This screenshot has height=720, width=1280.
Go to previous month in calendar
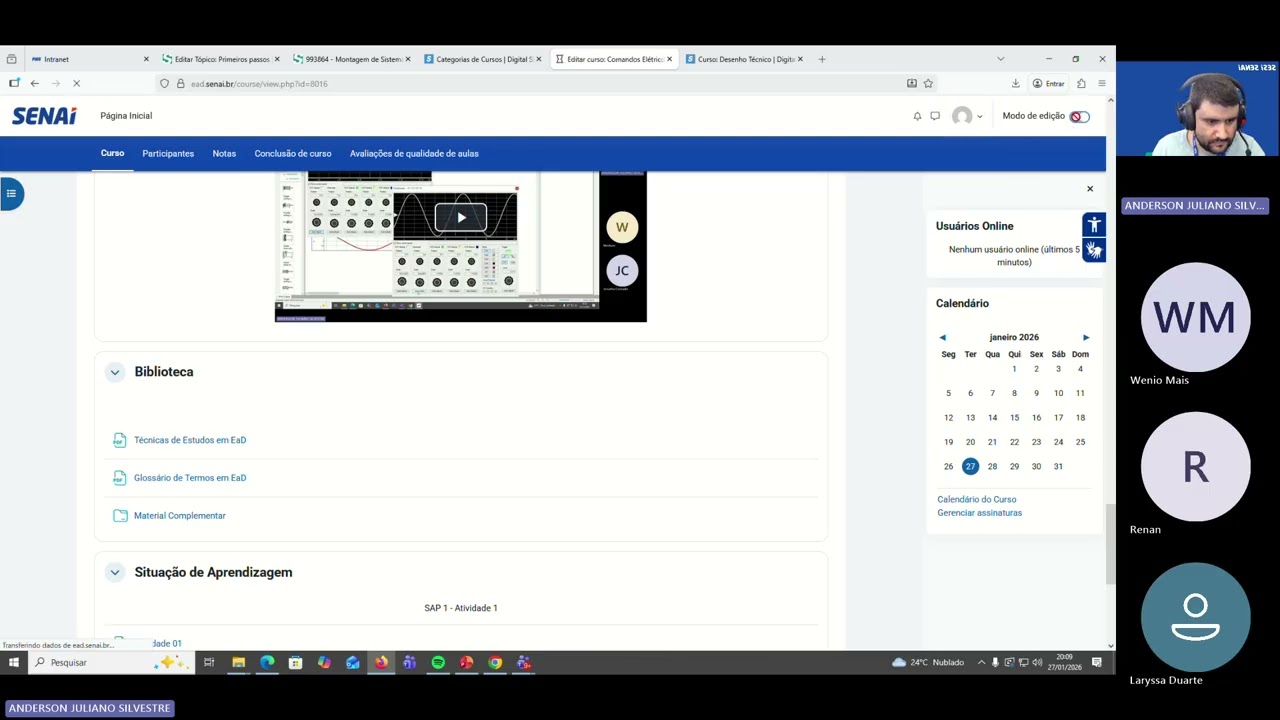pyautogui.click(x=942, y=338)
